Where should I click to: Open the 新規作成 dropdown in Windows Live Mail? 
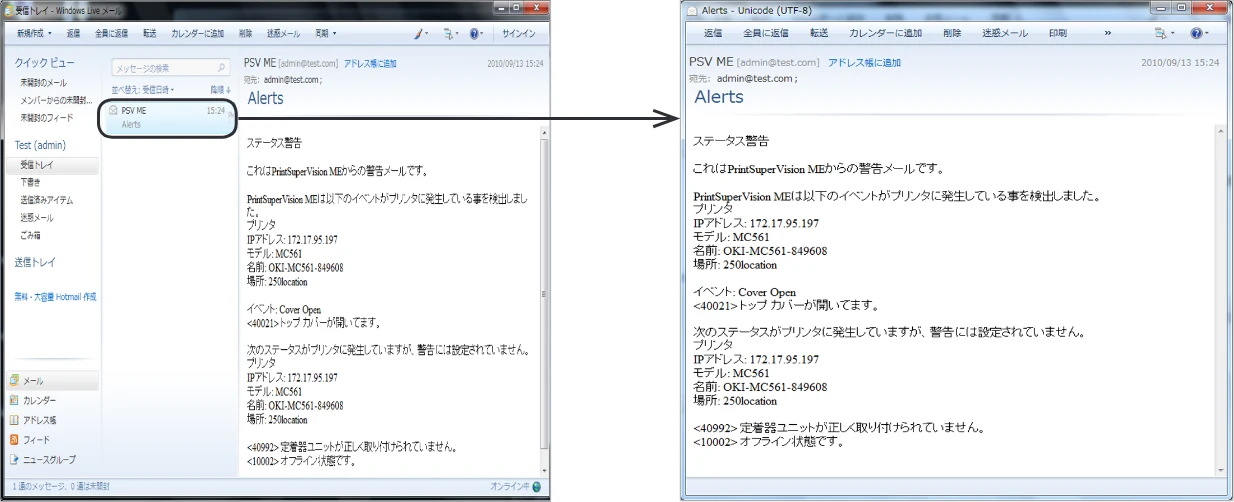[x=36, y=33]
